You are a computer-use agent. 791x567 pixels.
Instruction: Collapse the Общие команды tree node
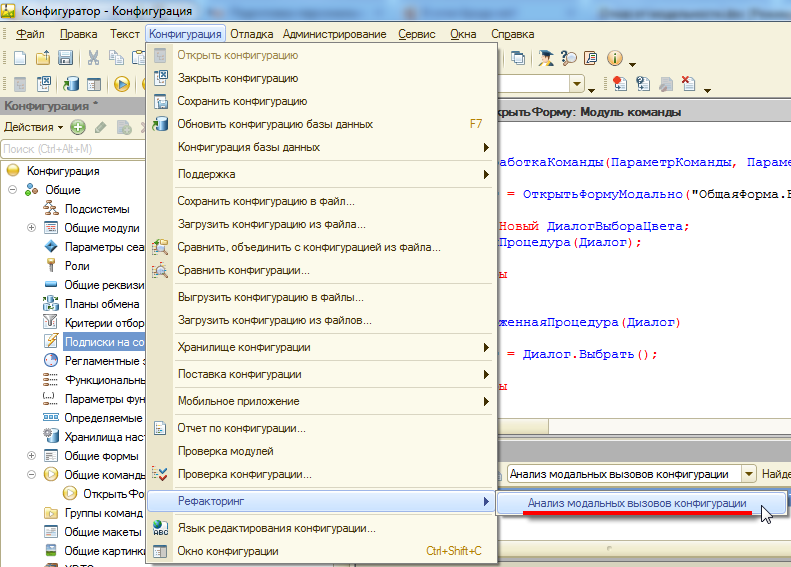coord(31,474)
